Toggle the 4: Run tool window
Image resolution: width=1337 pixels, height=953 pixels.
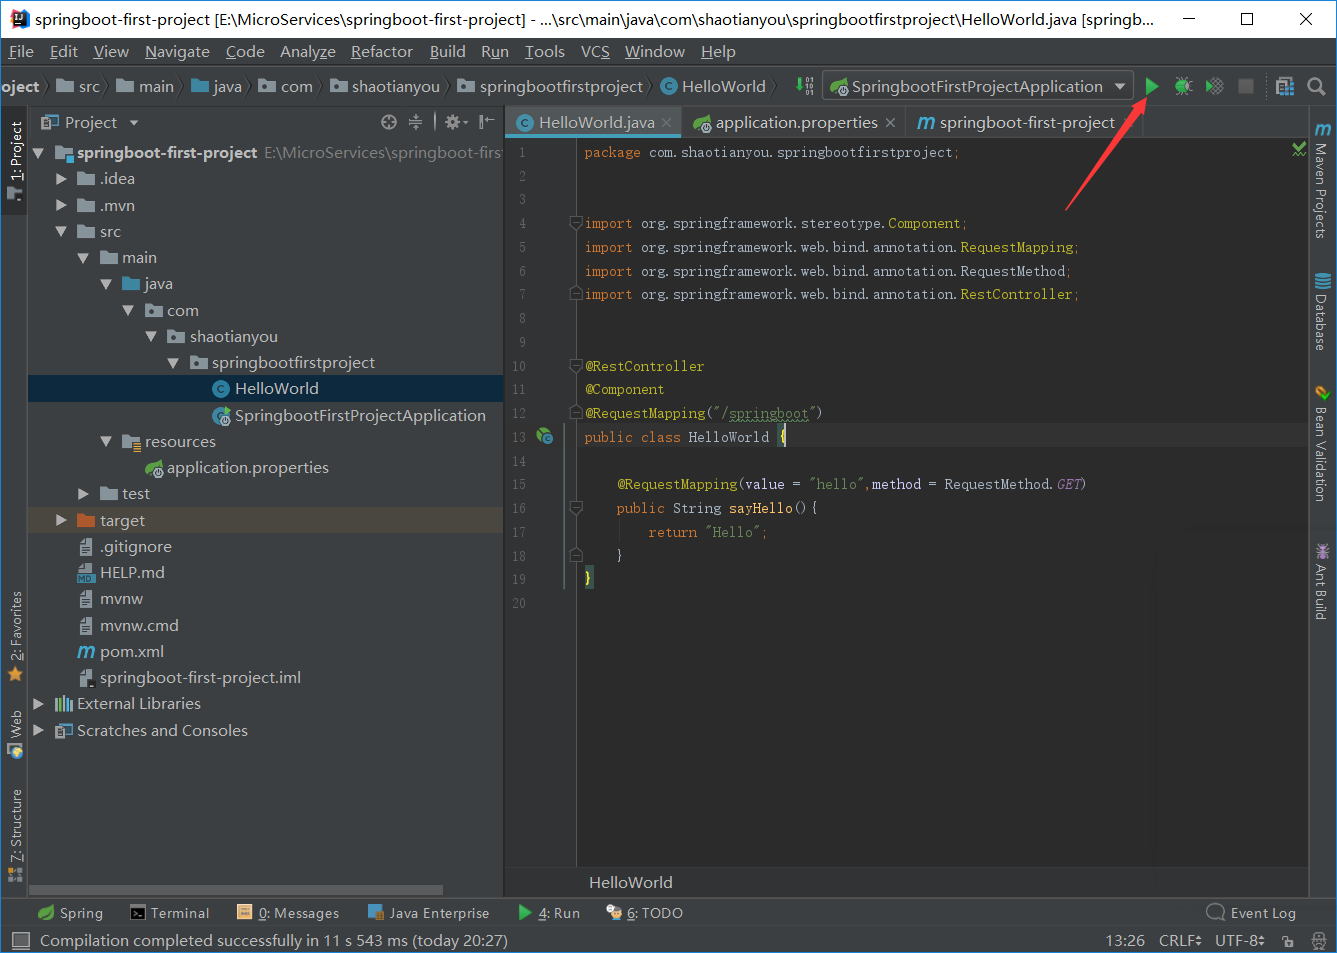549,913
